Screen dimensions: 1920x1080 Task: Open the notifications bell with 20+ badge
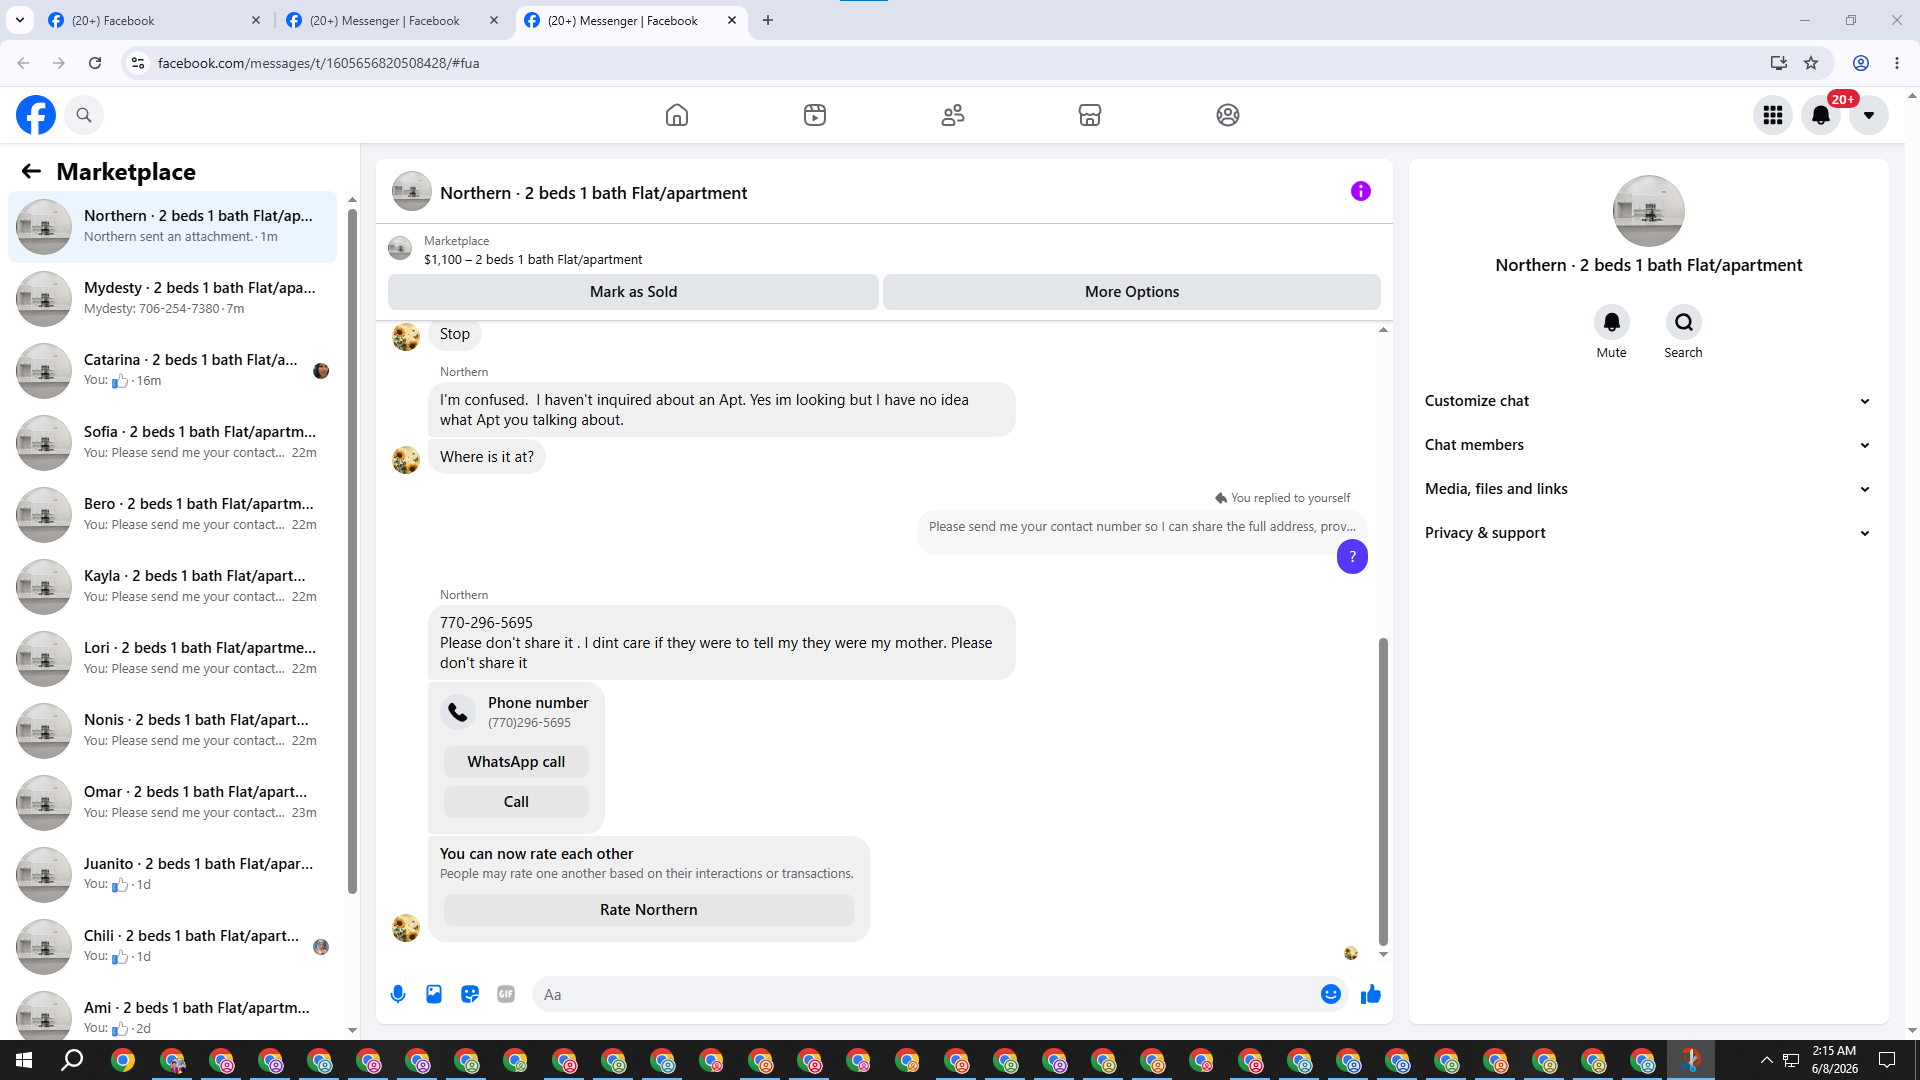click(1821, 115)
